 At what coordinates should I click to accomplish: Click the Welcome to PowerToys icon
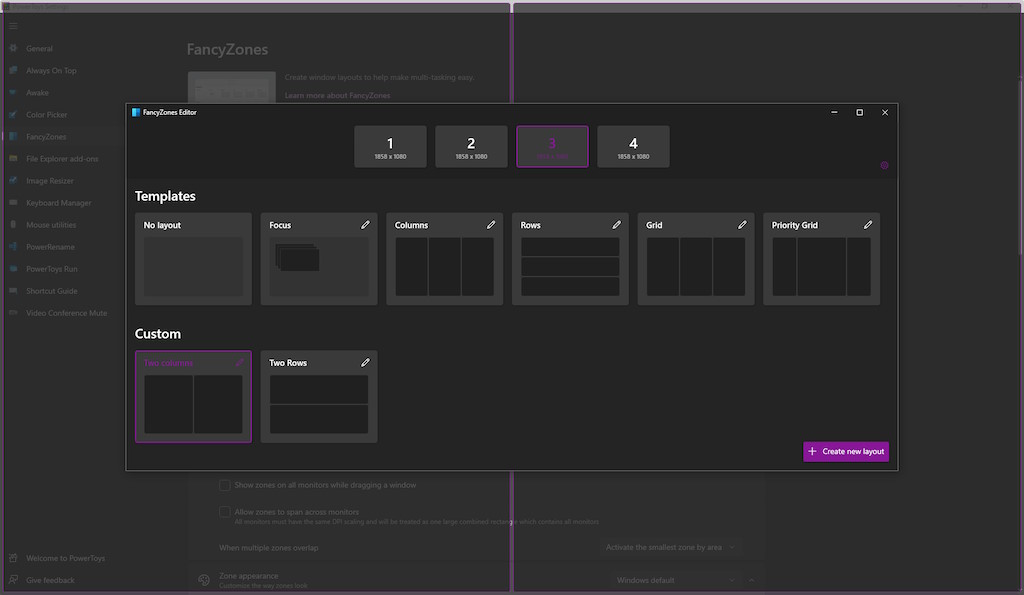click(x=13, y=558)
